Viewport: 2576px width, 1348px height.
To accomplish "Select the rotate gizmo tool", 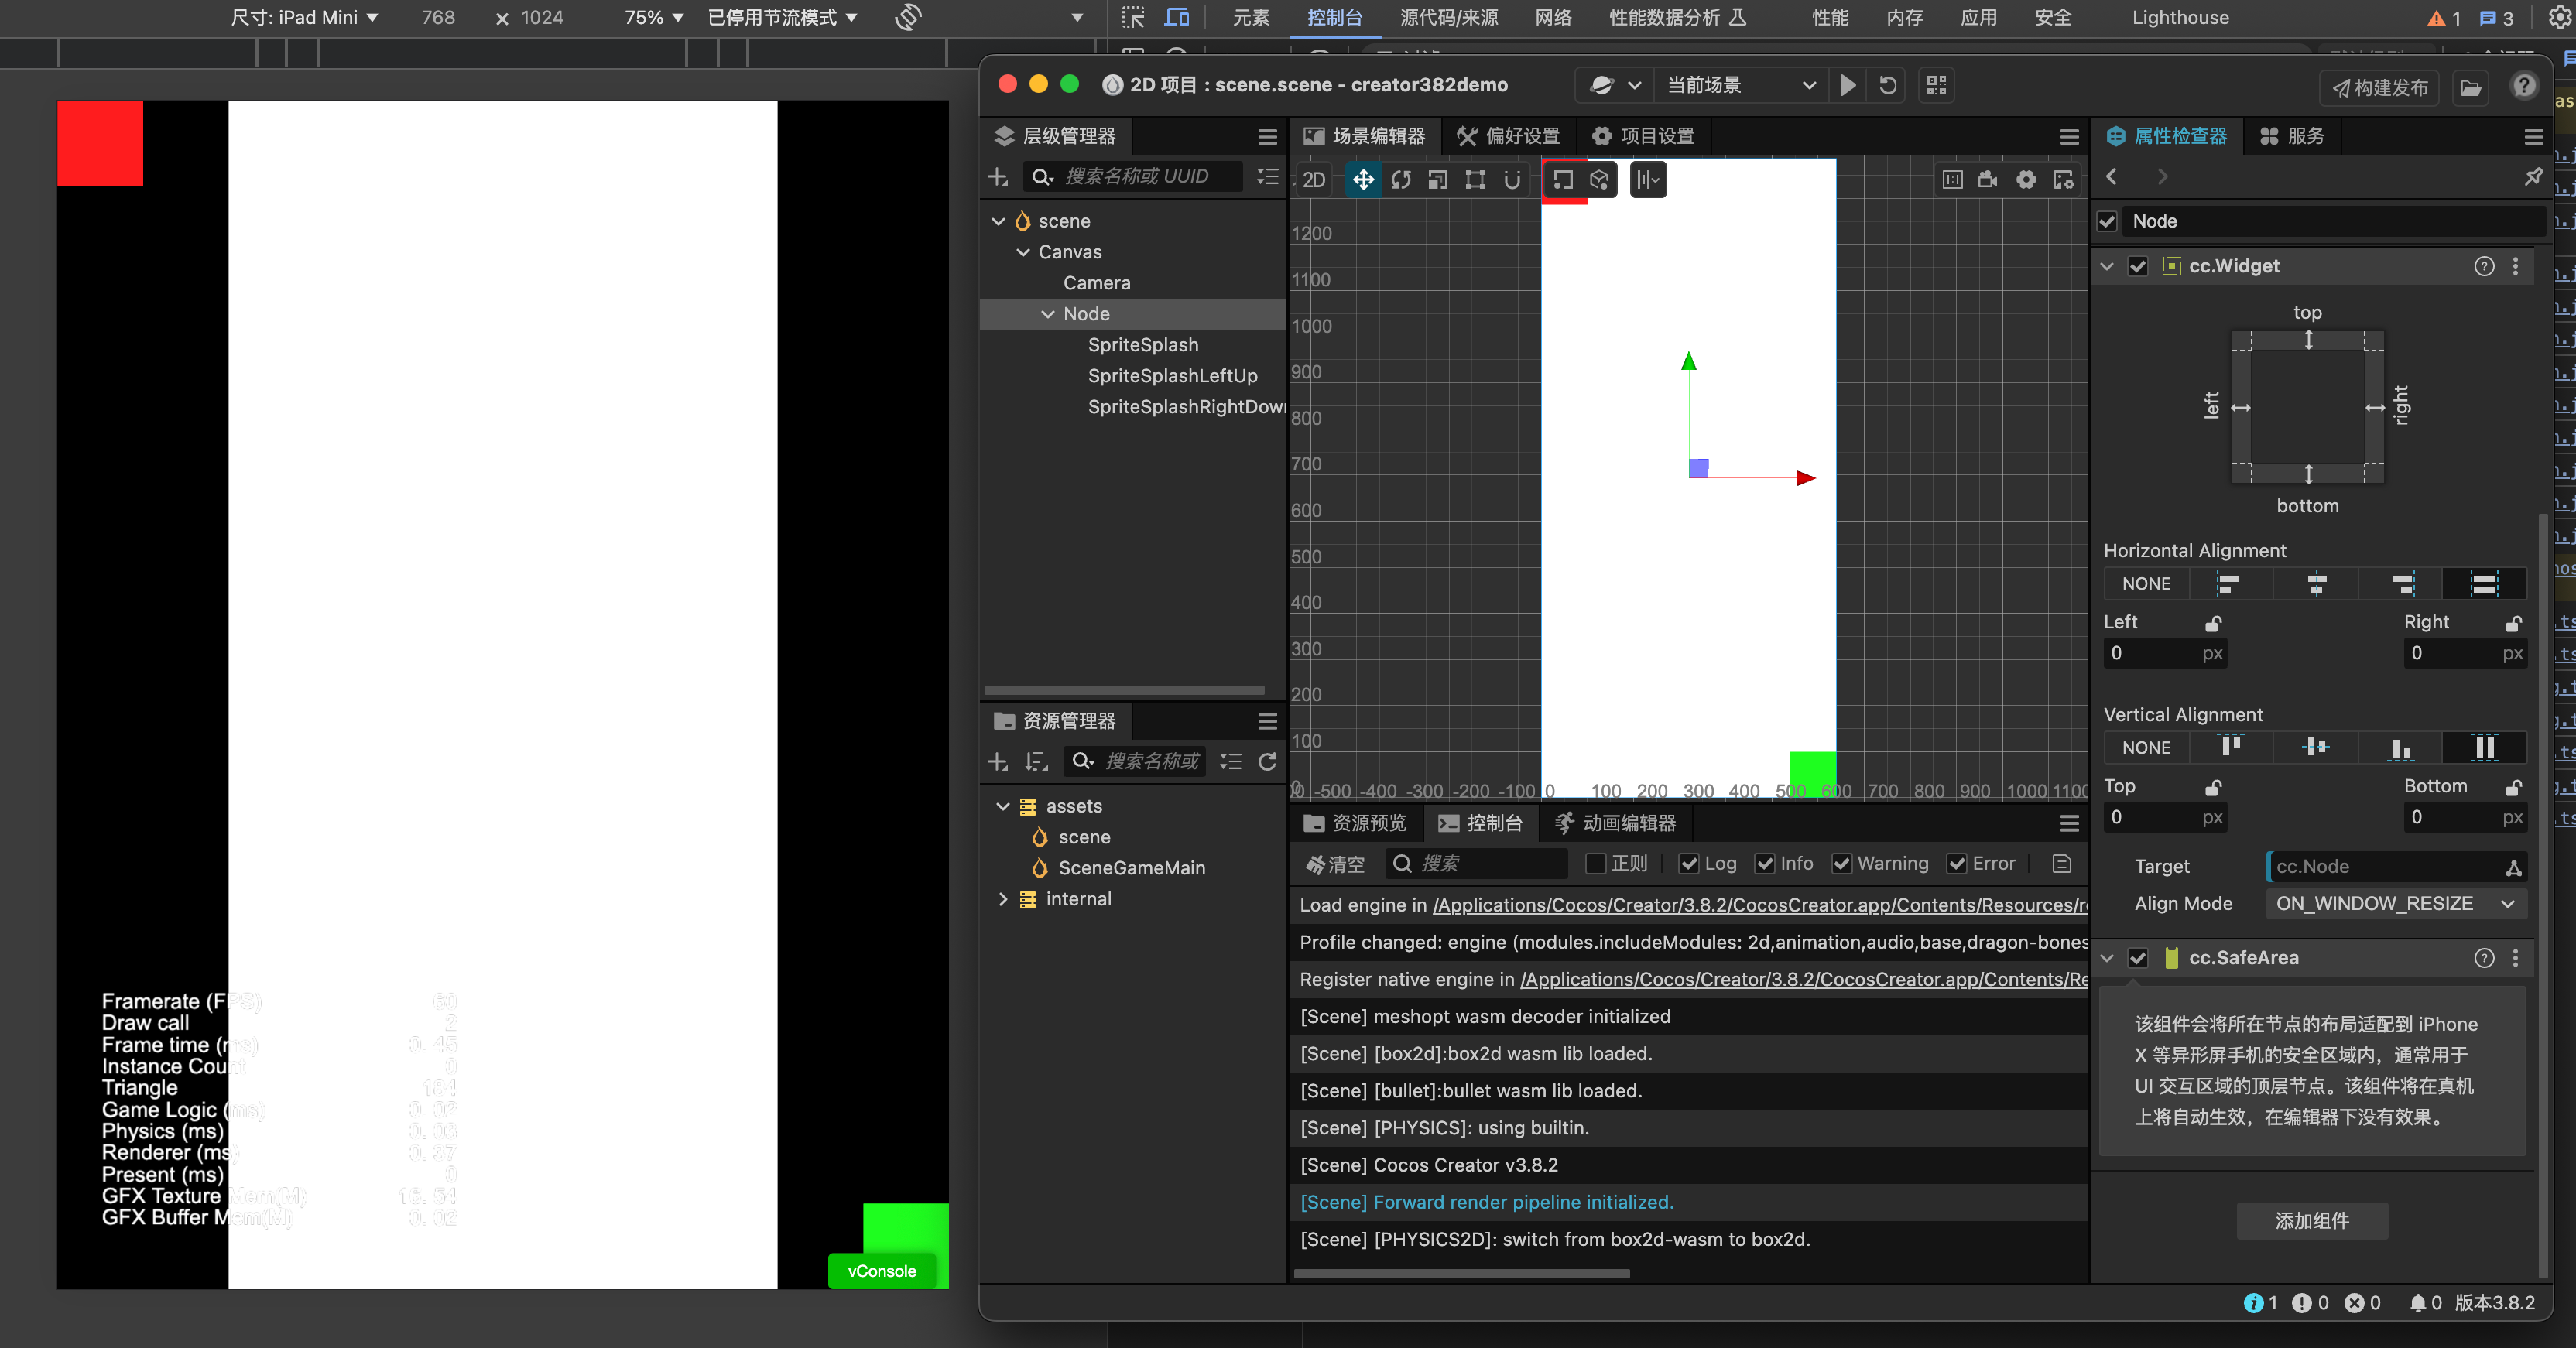I will [1400, 180].
